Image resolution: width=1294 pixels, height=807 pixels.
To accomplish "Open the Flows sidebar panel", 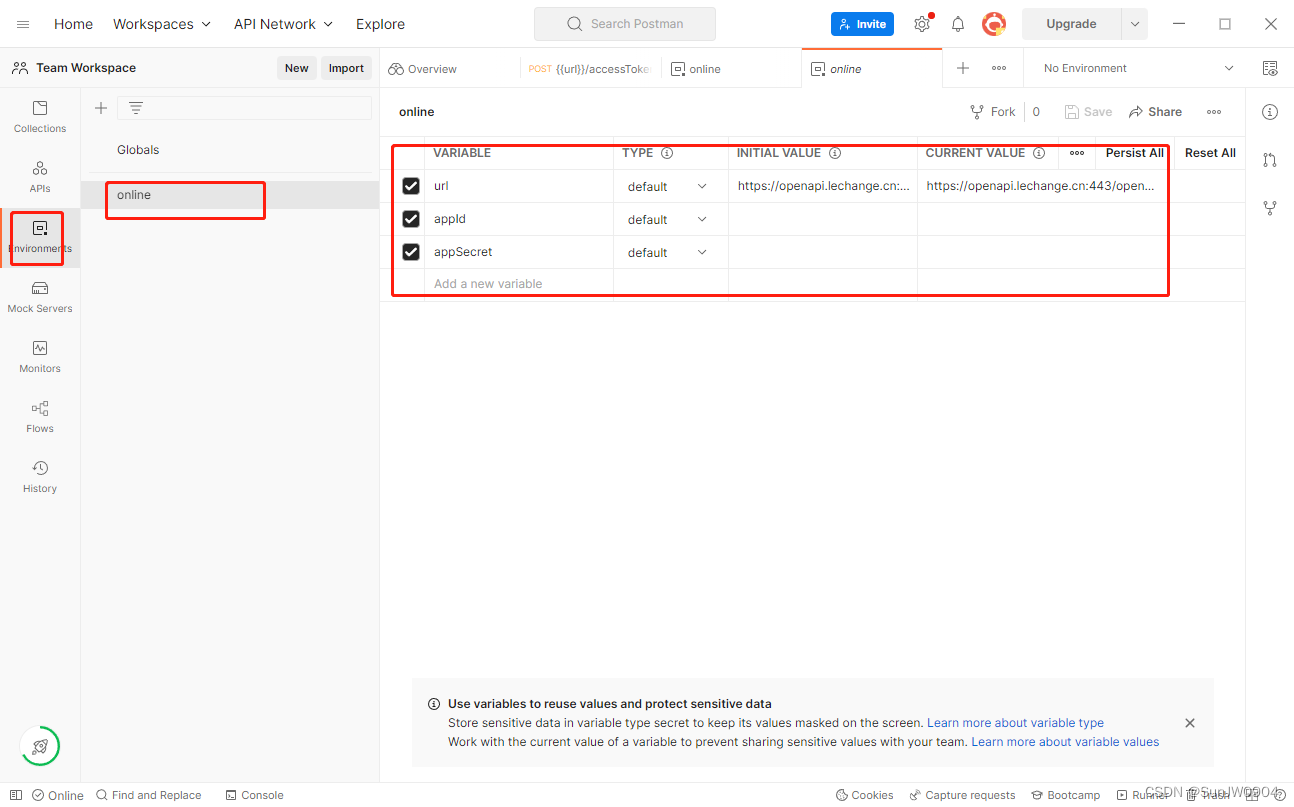I will 40,417.
